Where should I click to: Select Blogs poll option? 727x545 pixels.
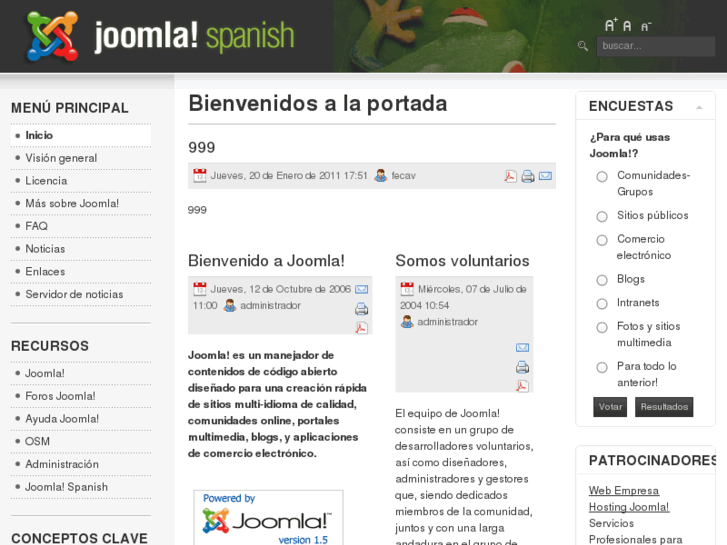602,280
